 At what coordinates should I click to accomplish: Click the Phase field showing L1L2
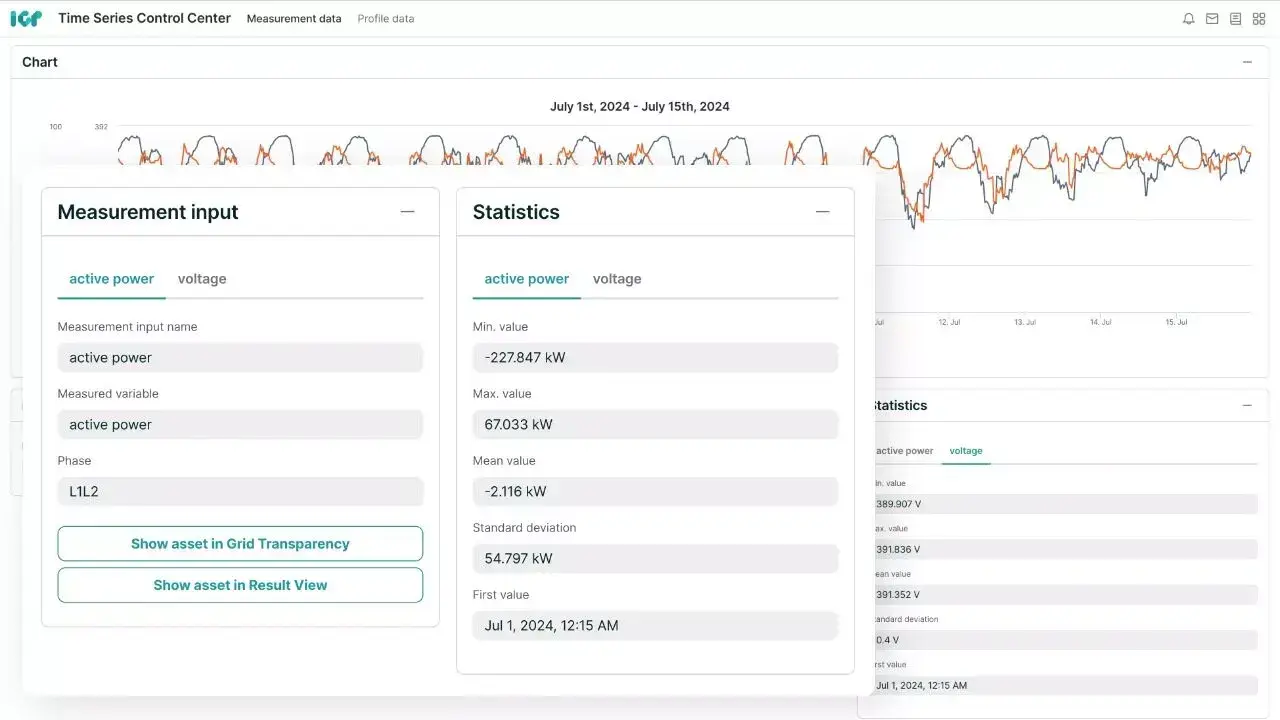(240, 492)
